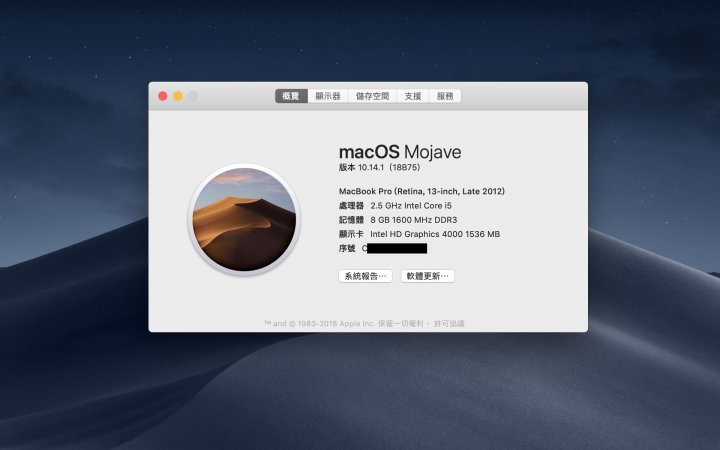Image resolution: width=720 pixels, height=450 pixels.
Task: Click the Intel HD Graphics 4000 text
Action: pyautogui.click(x=435, y=234)
